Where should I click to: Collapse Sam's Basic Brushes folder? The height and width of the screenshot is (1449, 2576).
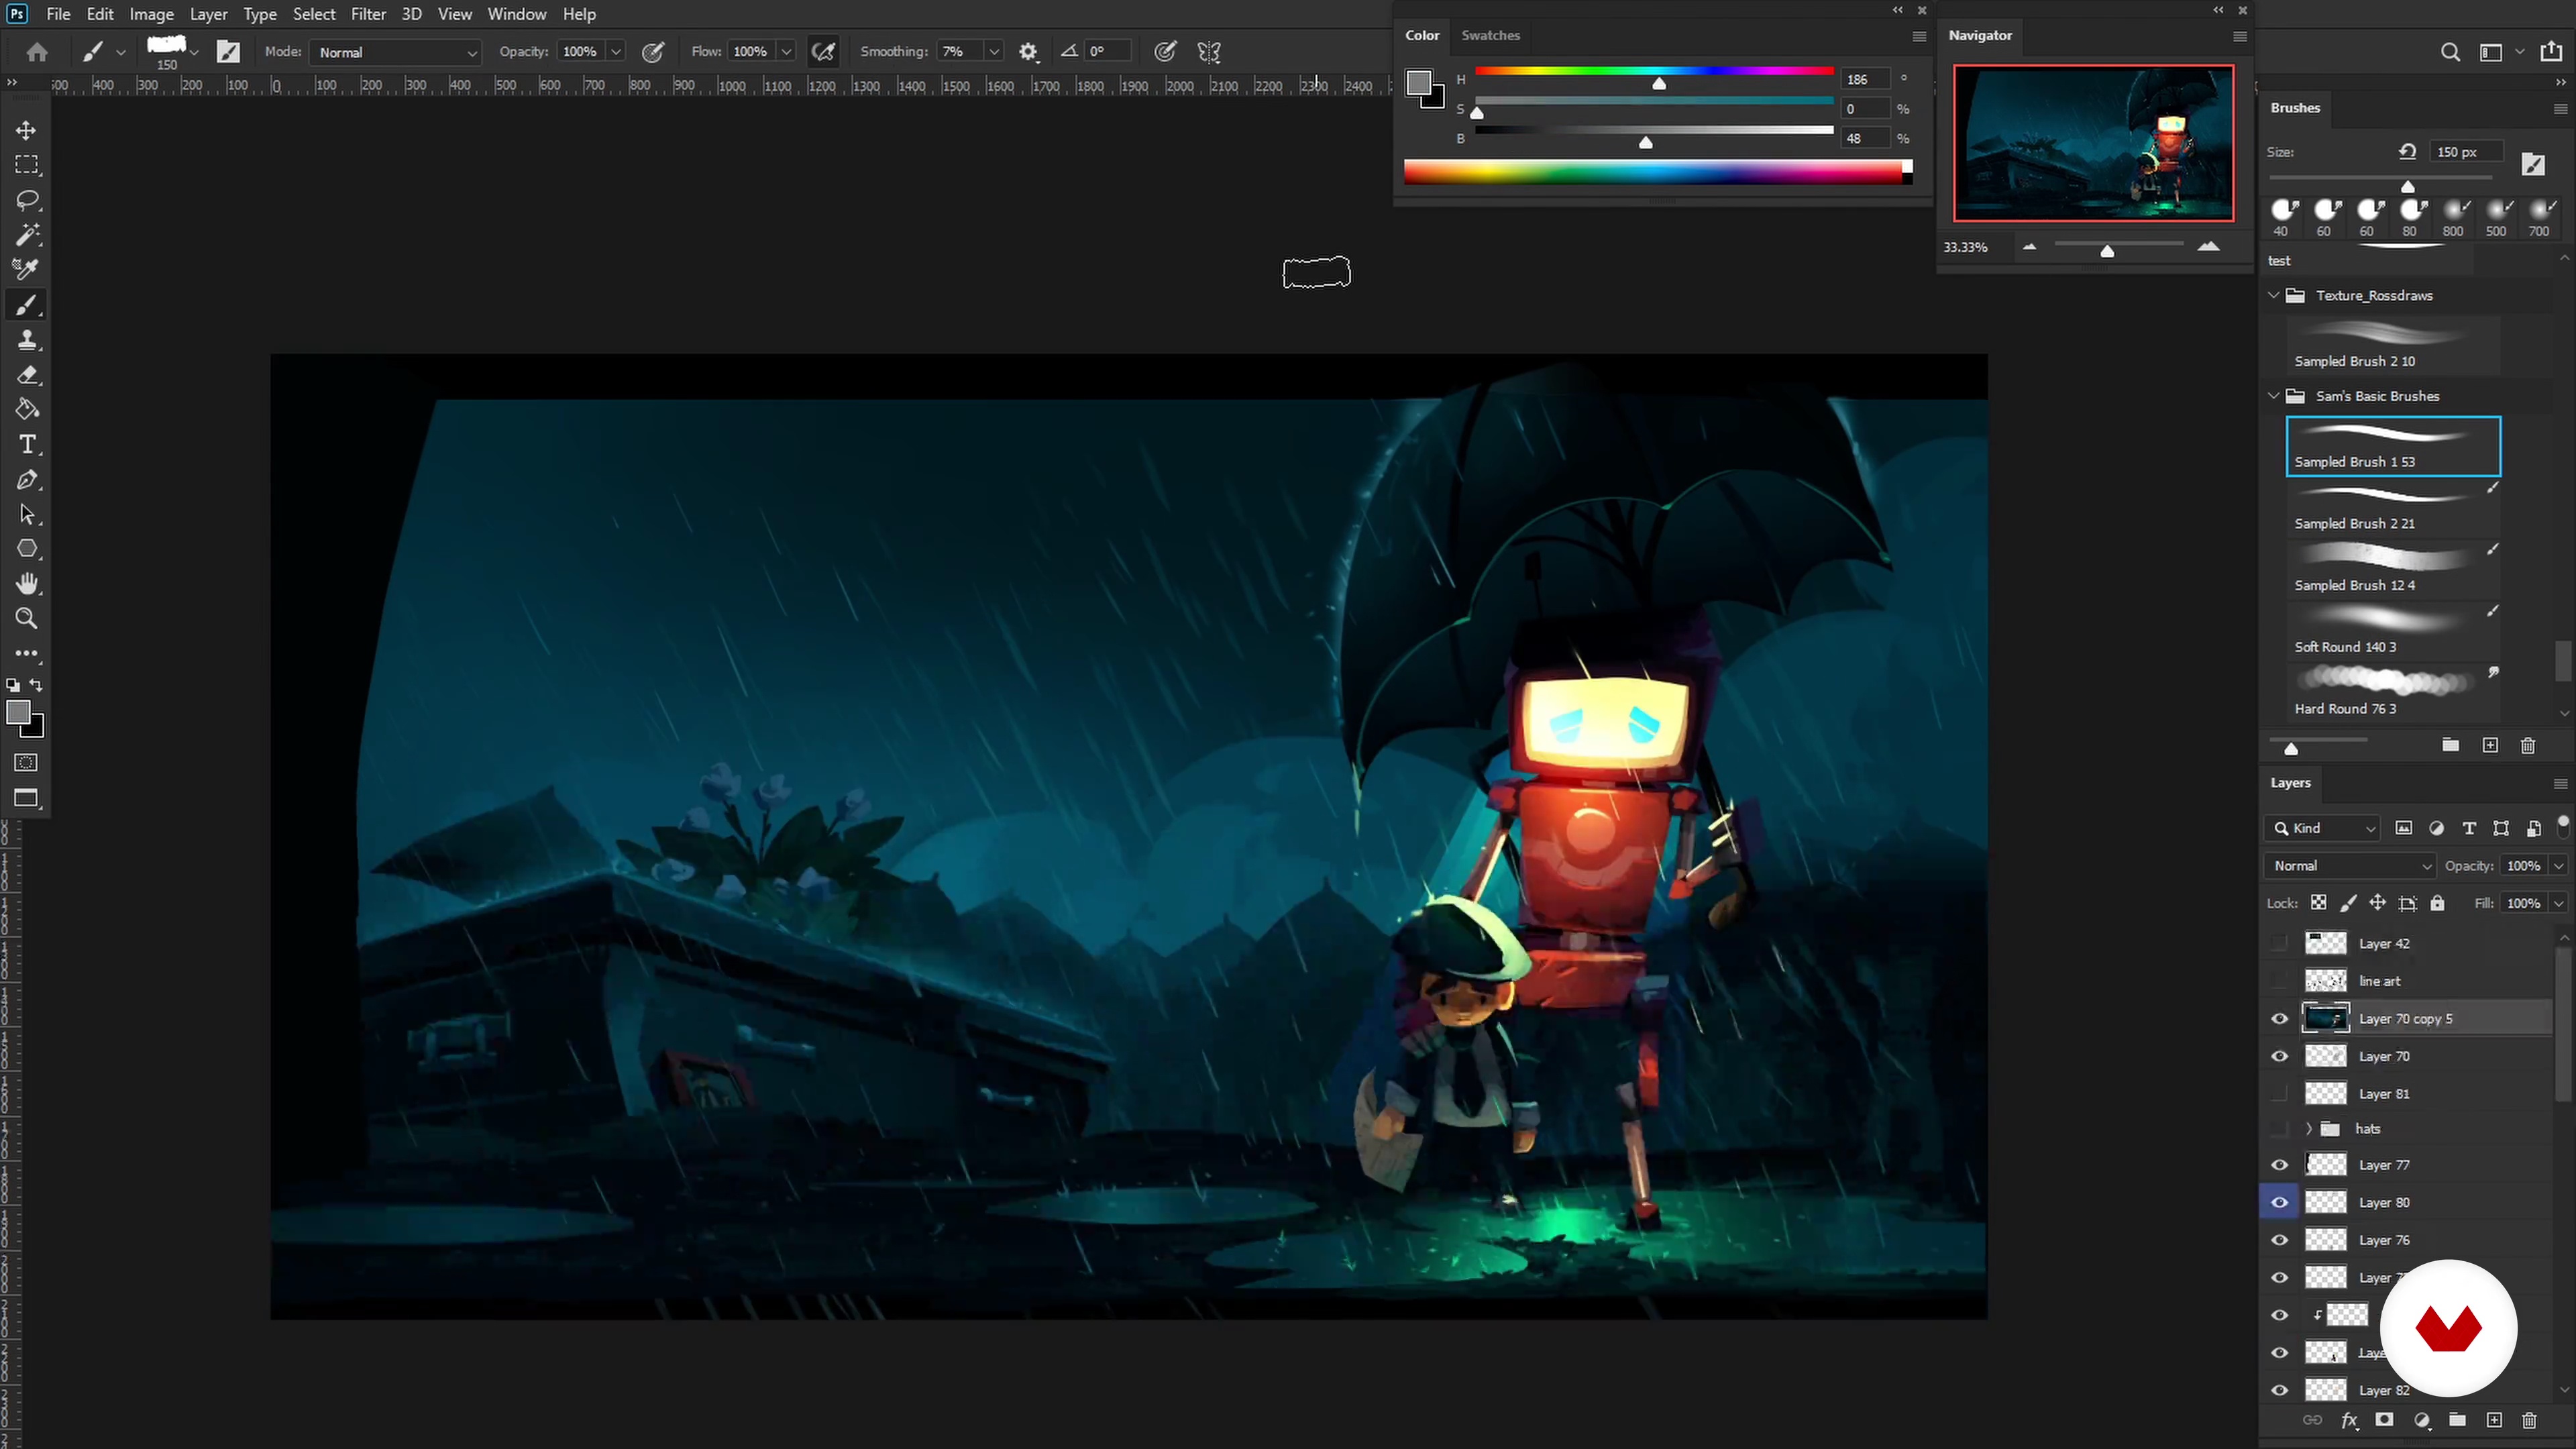coord(2274,396)
